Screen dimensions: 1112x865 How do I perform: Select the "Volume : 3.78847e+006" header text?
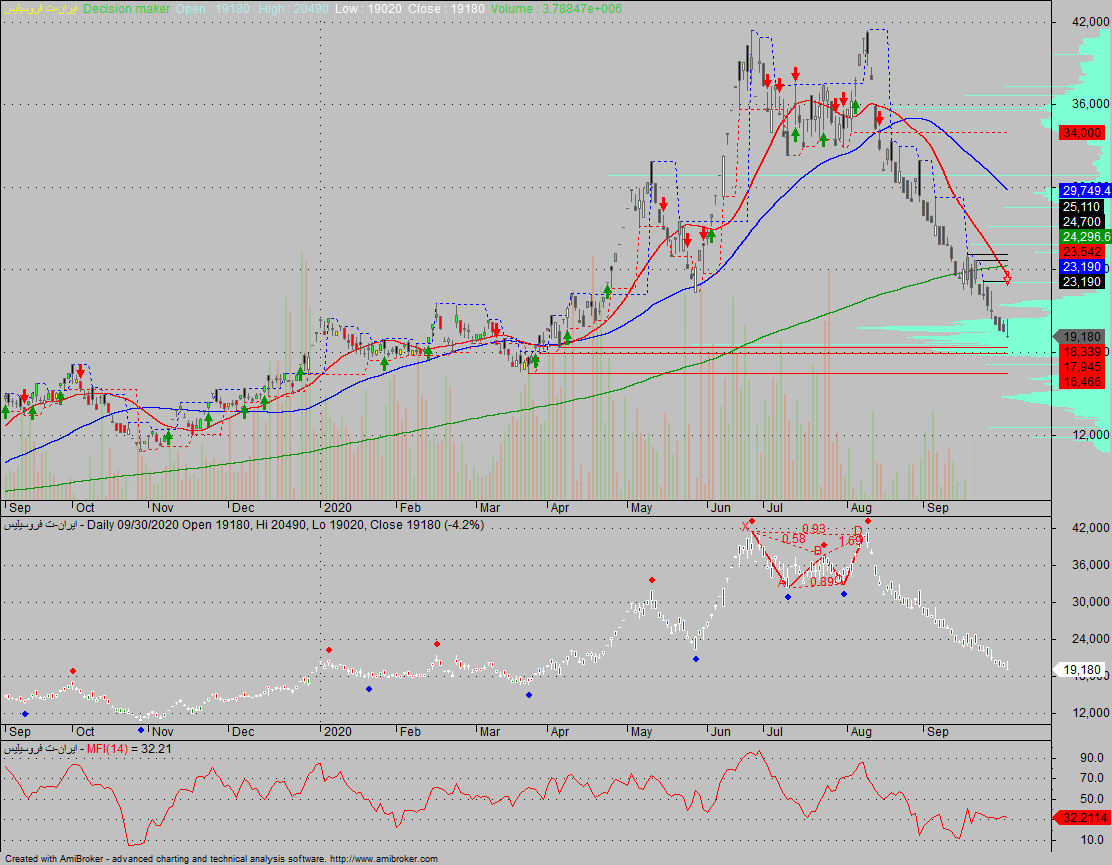tap(556, 9)
